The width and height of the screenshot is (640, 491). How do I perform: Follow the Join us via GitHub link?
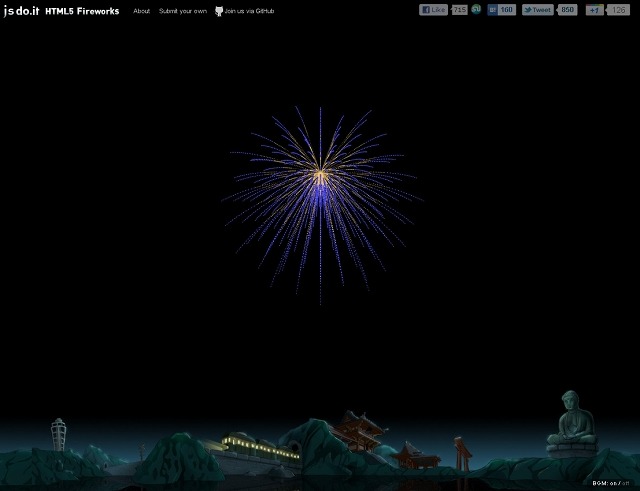tap(249, 11)
